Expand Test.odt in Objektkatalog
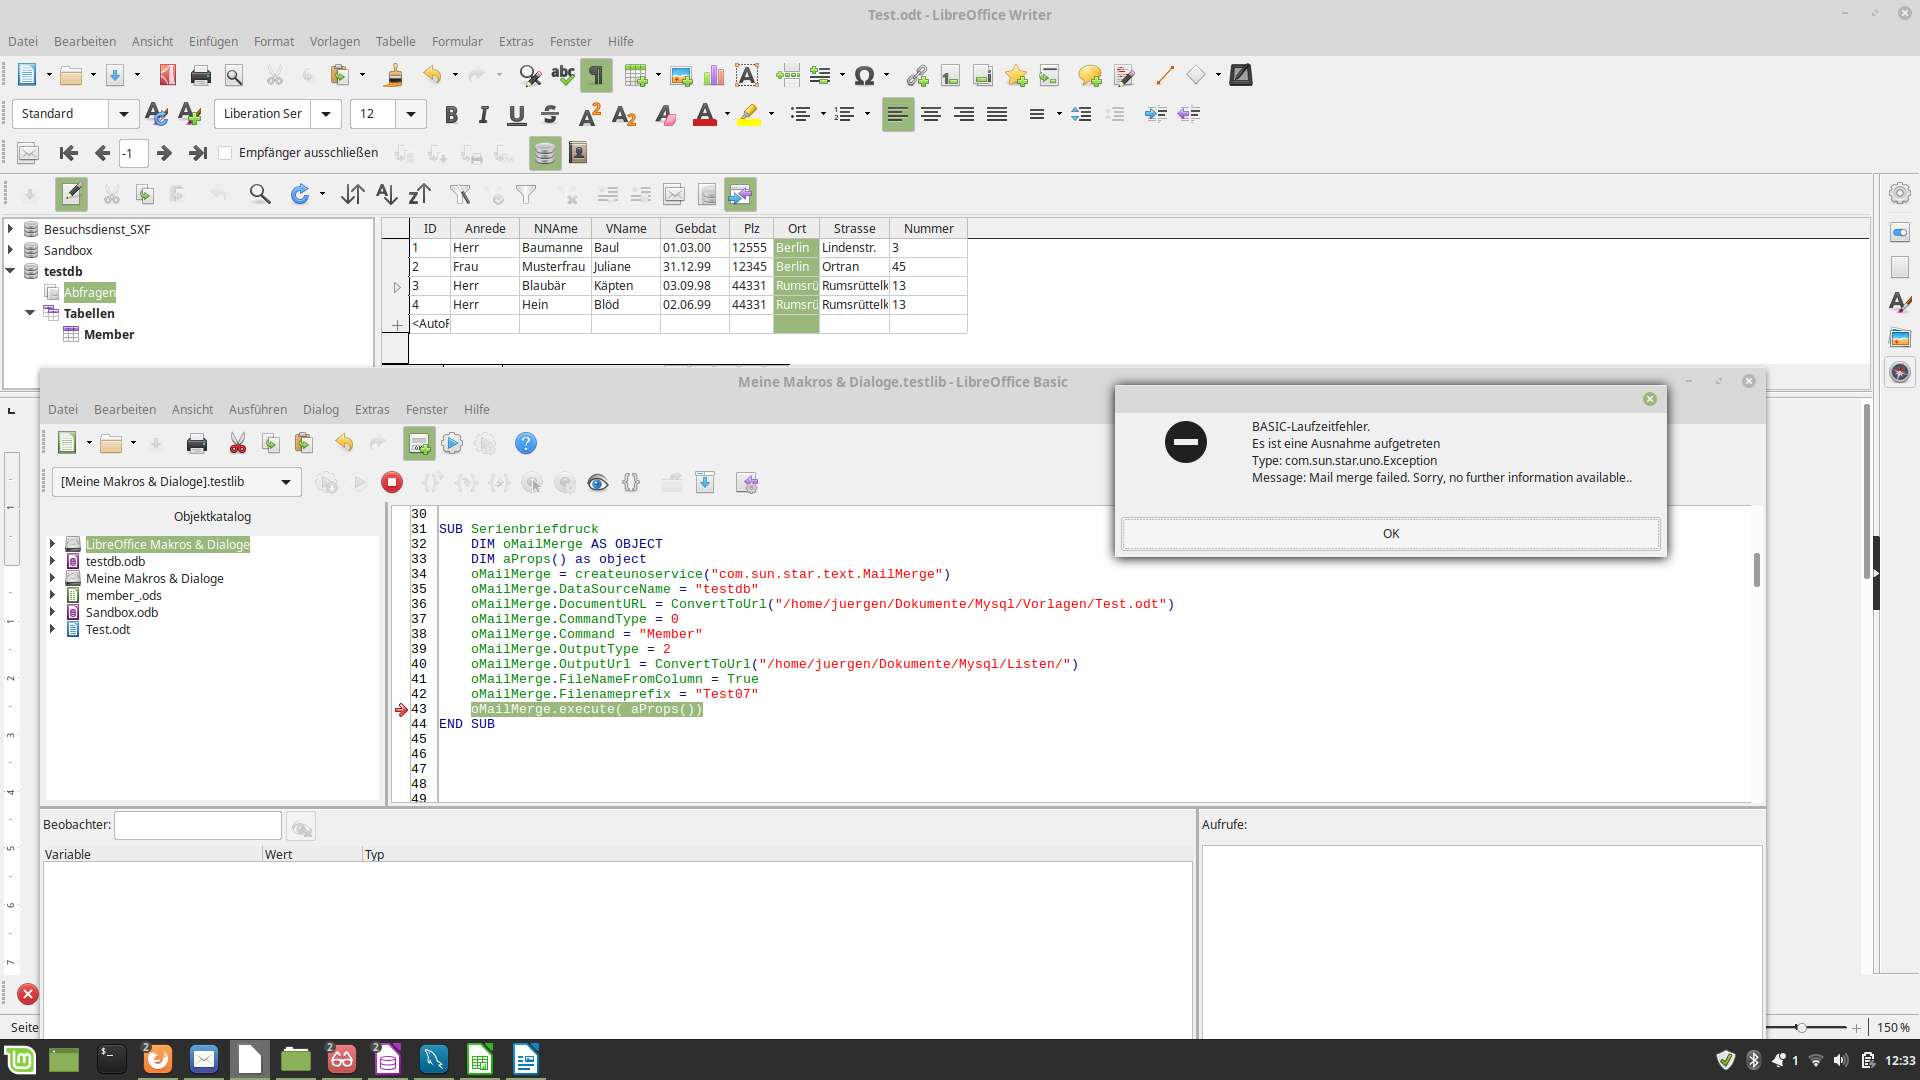Screen dimensions: 1920x1080 coord(52,629)
